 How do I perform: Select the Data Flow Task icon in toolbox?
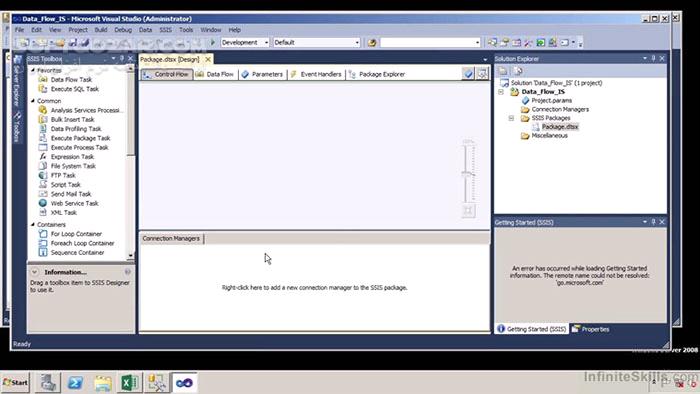(43, 79)
